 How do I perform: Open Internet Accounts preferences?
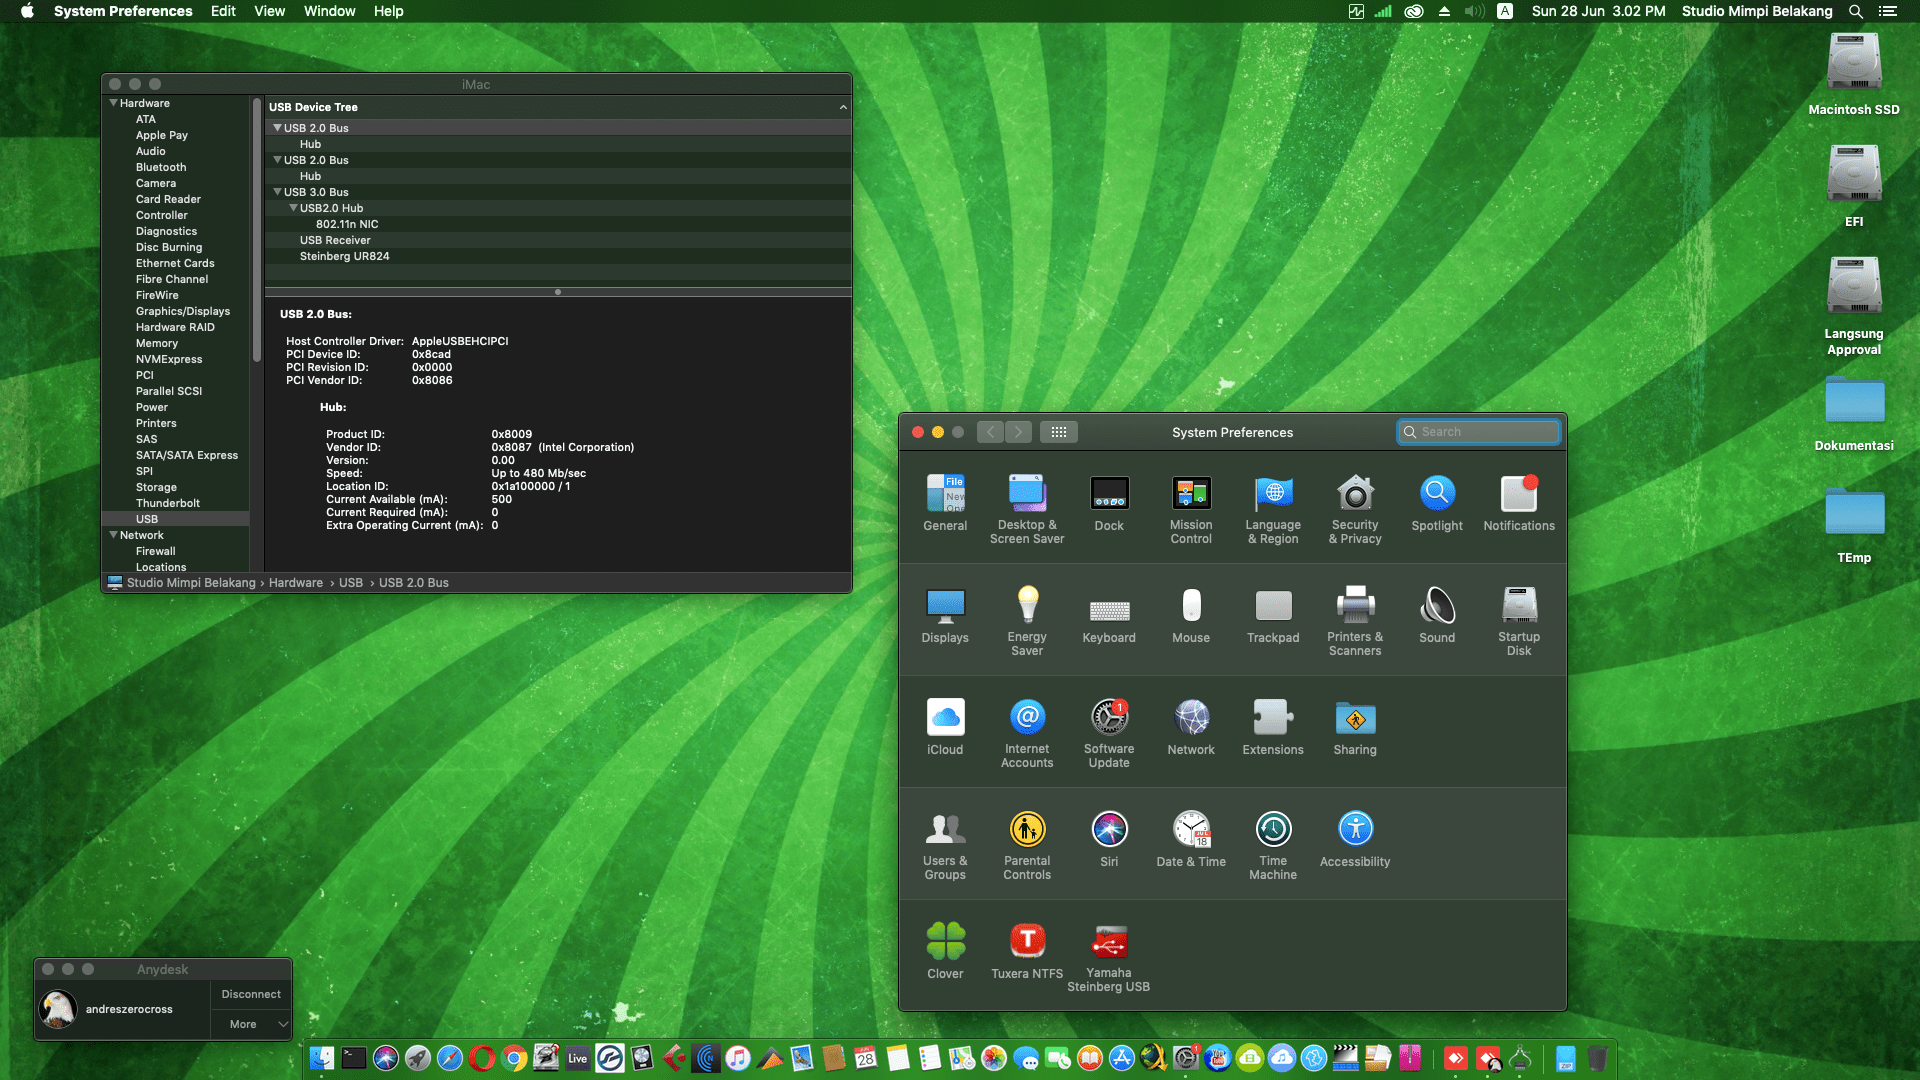1027,733
